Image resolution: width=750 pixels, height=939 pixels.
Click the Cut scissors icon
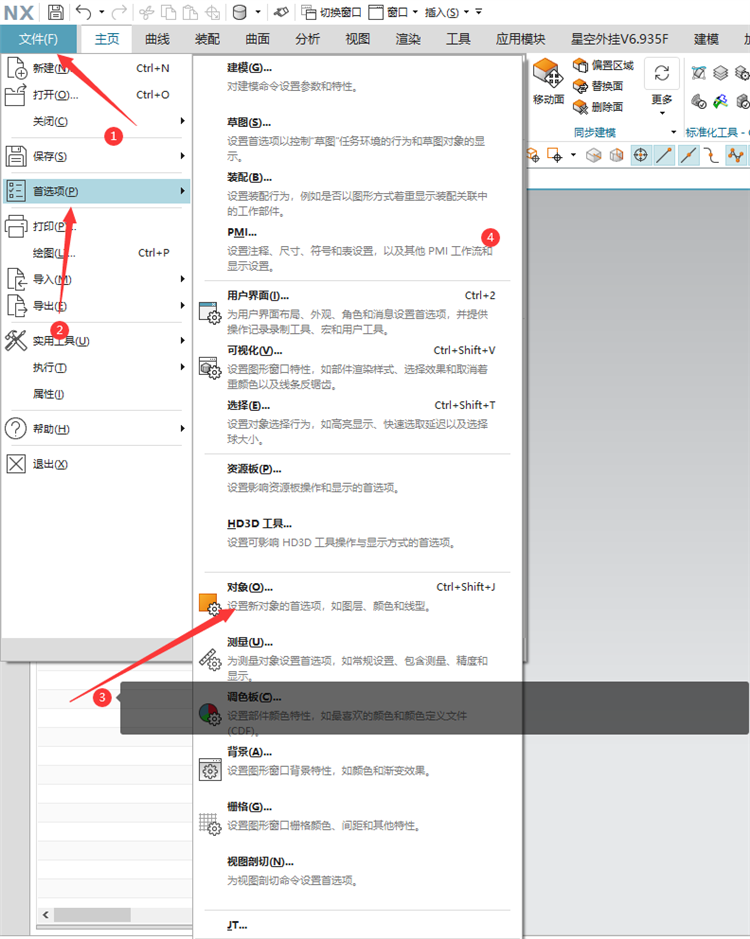(x=146, y=12)
